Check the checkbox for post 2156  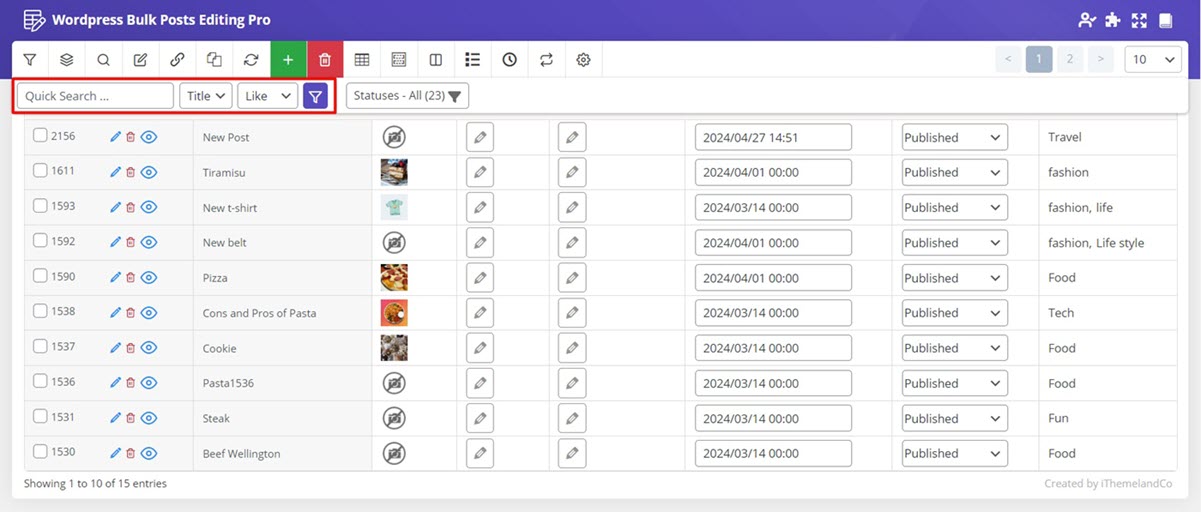pyautogui.click(x=40, y=136)
